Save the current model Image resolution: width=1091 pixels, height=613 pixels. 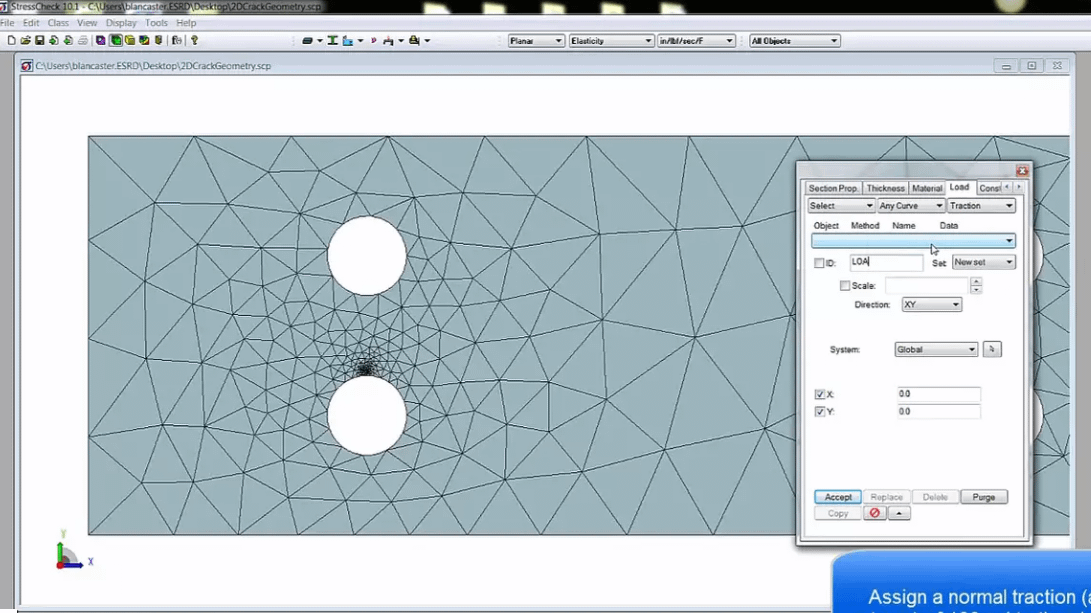click(x=40, y=40)
